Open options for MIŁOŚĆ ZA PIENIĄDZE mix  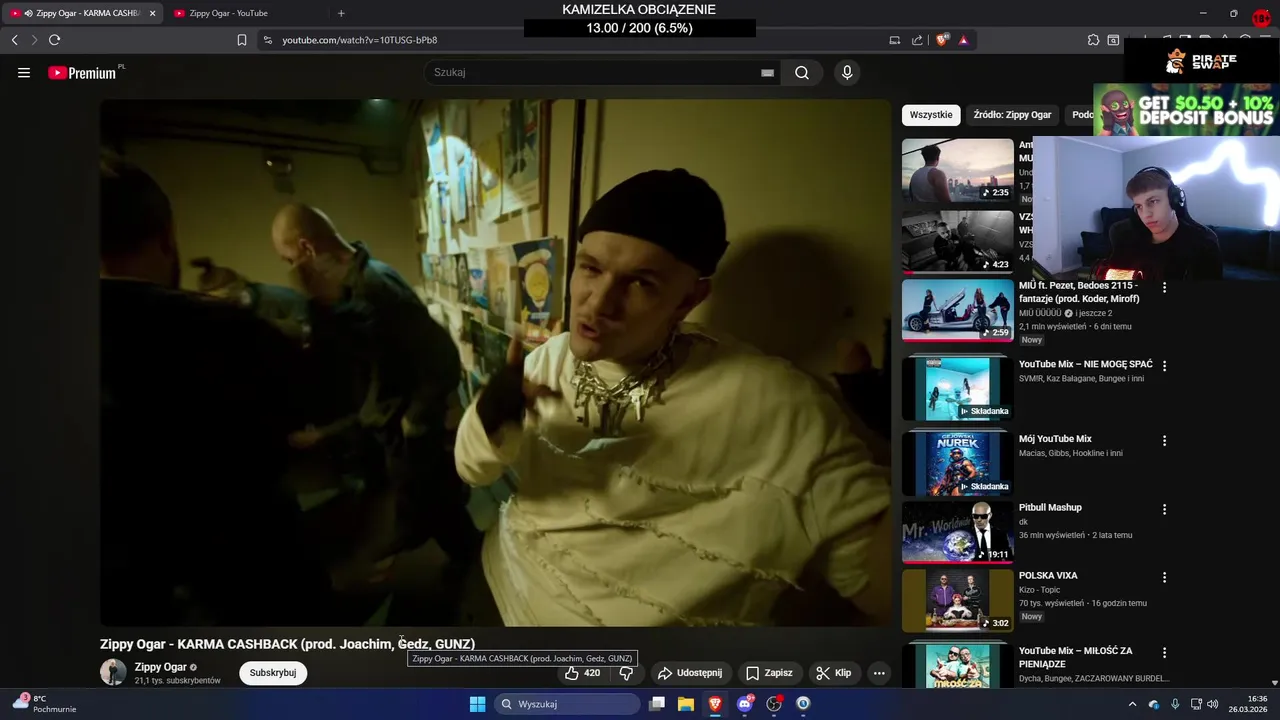1164,652
